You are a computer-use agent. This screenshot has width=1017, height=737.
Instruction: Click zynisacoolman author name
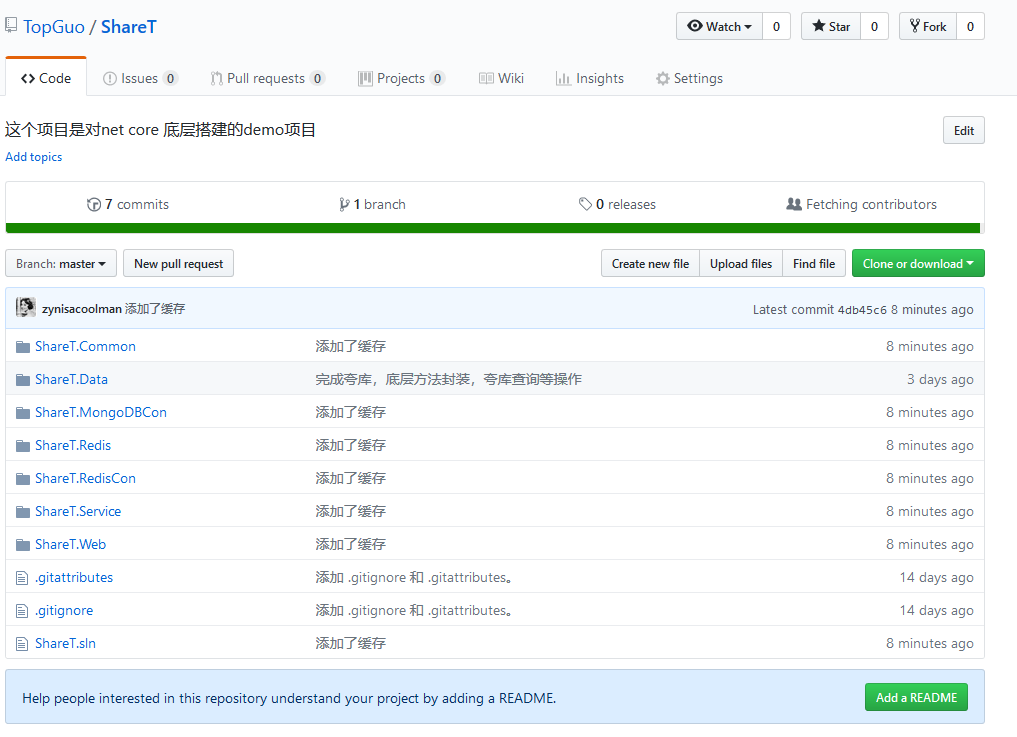coord(82,309)
